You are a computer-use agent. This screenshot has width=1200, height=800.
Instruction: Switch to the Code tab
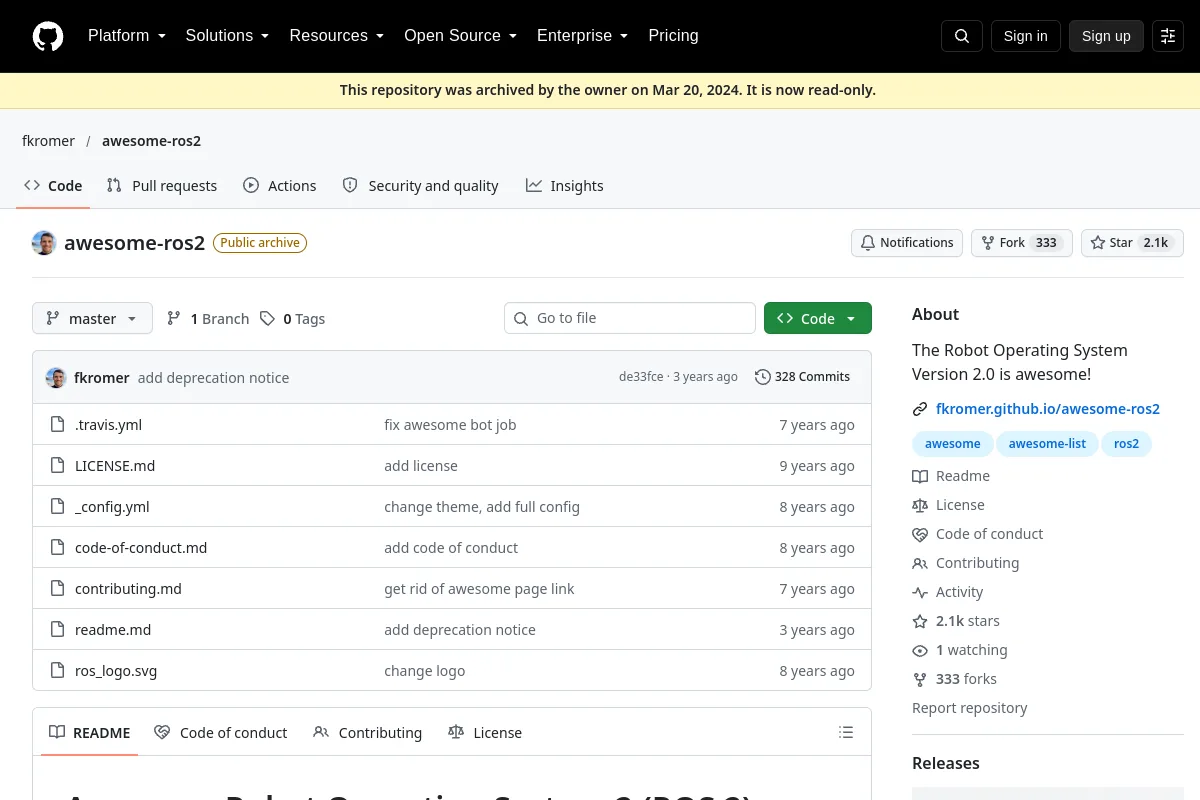click(53, 185)
